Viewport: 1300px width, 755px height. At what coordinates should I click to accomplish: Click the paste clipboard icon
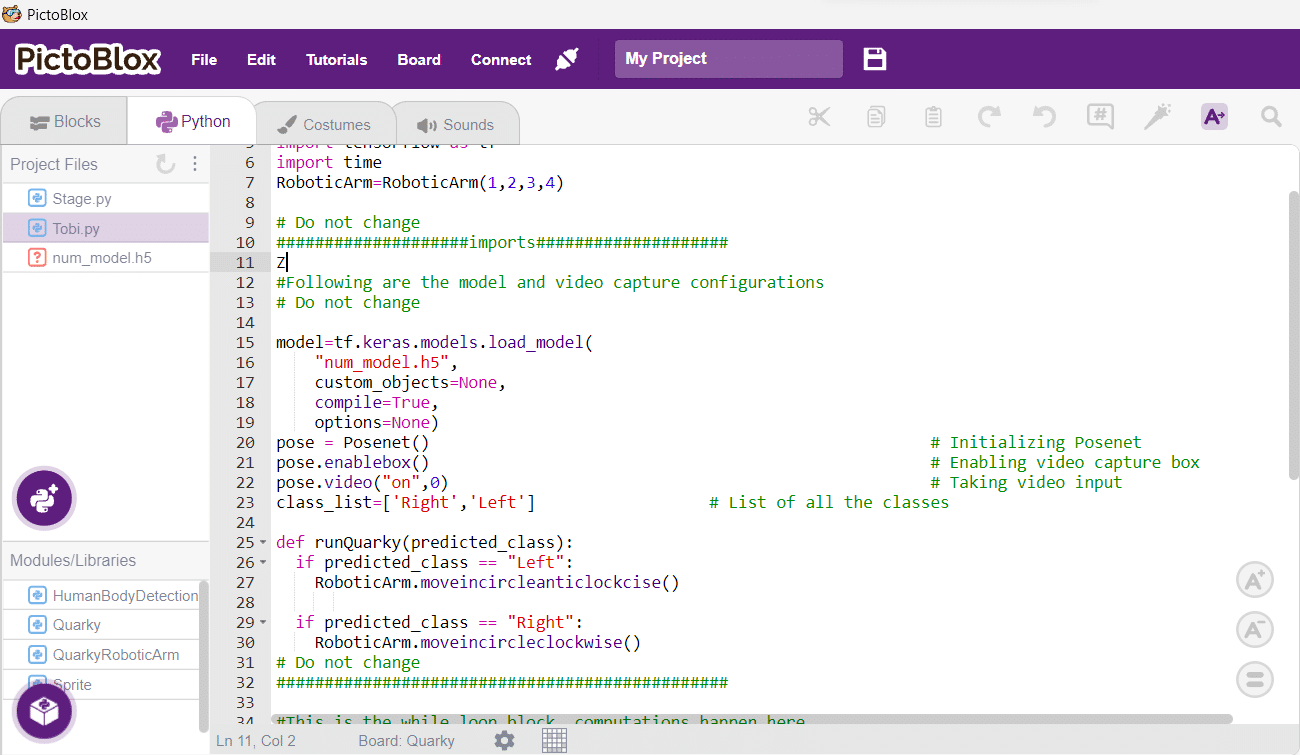[933, 117]
